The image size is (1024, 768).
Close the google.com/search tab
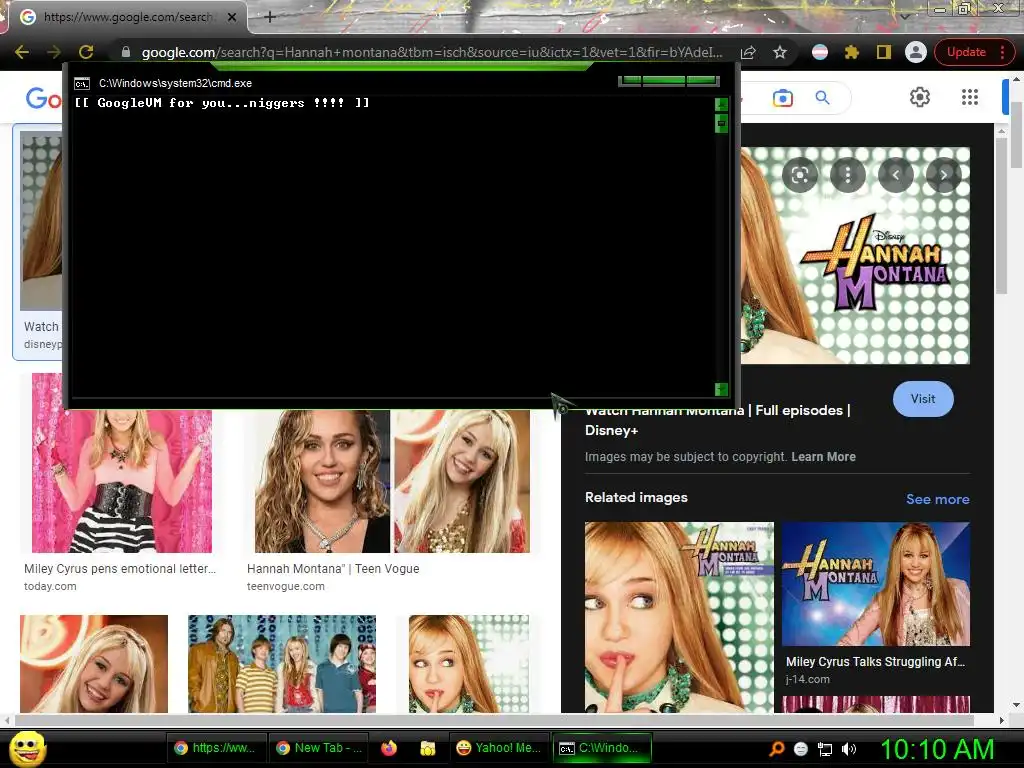pyautogui.click(x=232, y=17)
